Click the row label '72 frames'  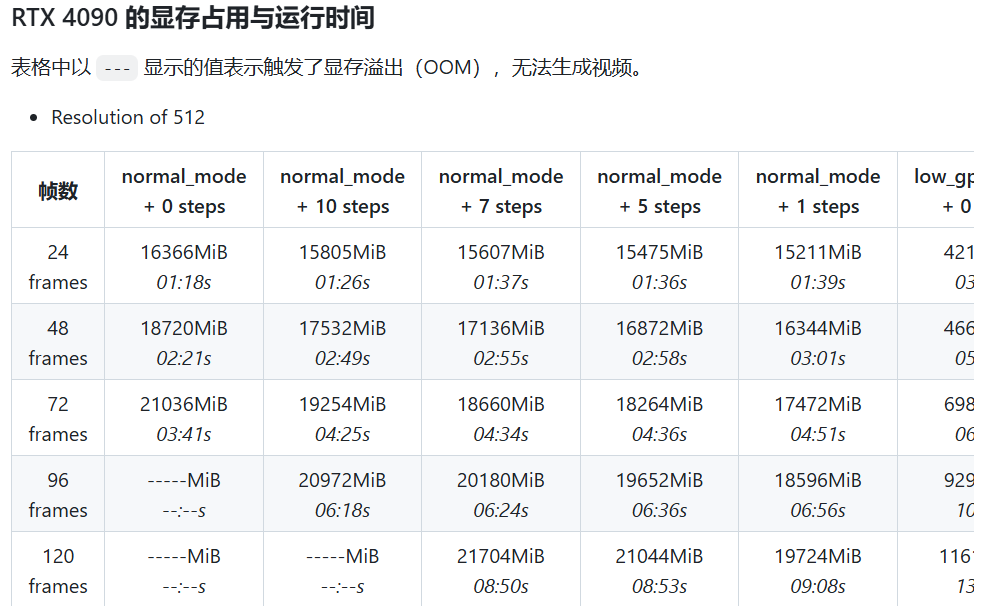click(58, 418)
